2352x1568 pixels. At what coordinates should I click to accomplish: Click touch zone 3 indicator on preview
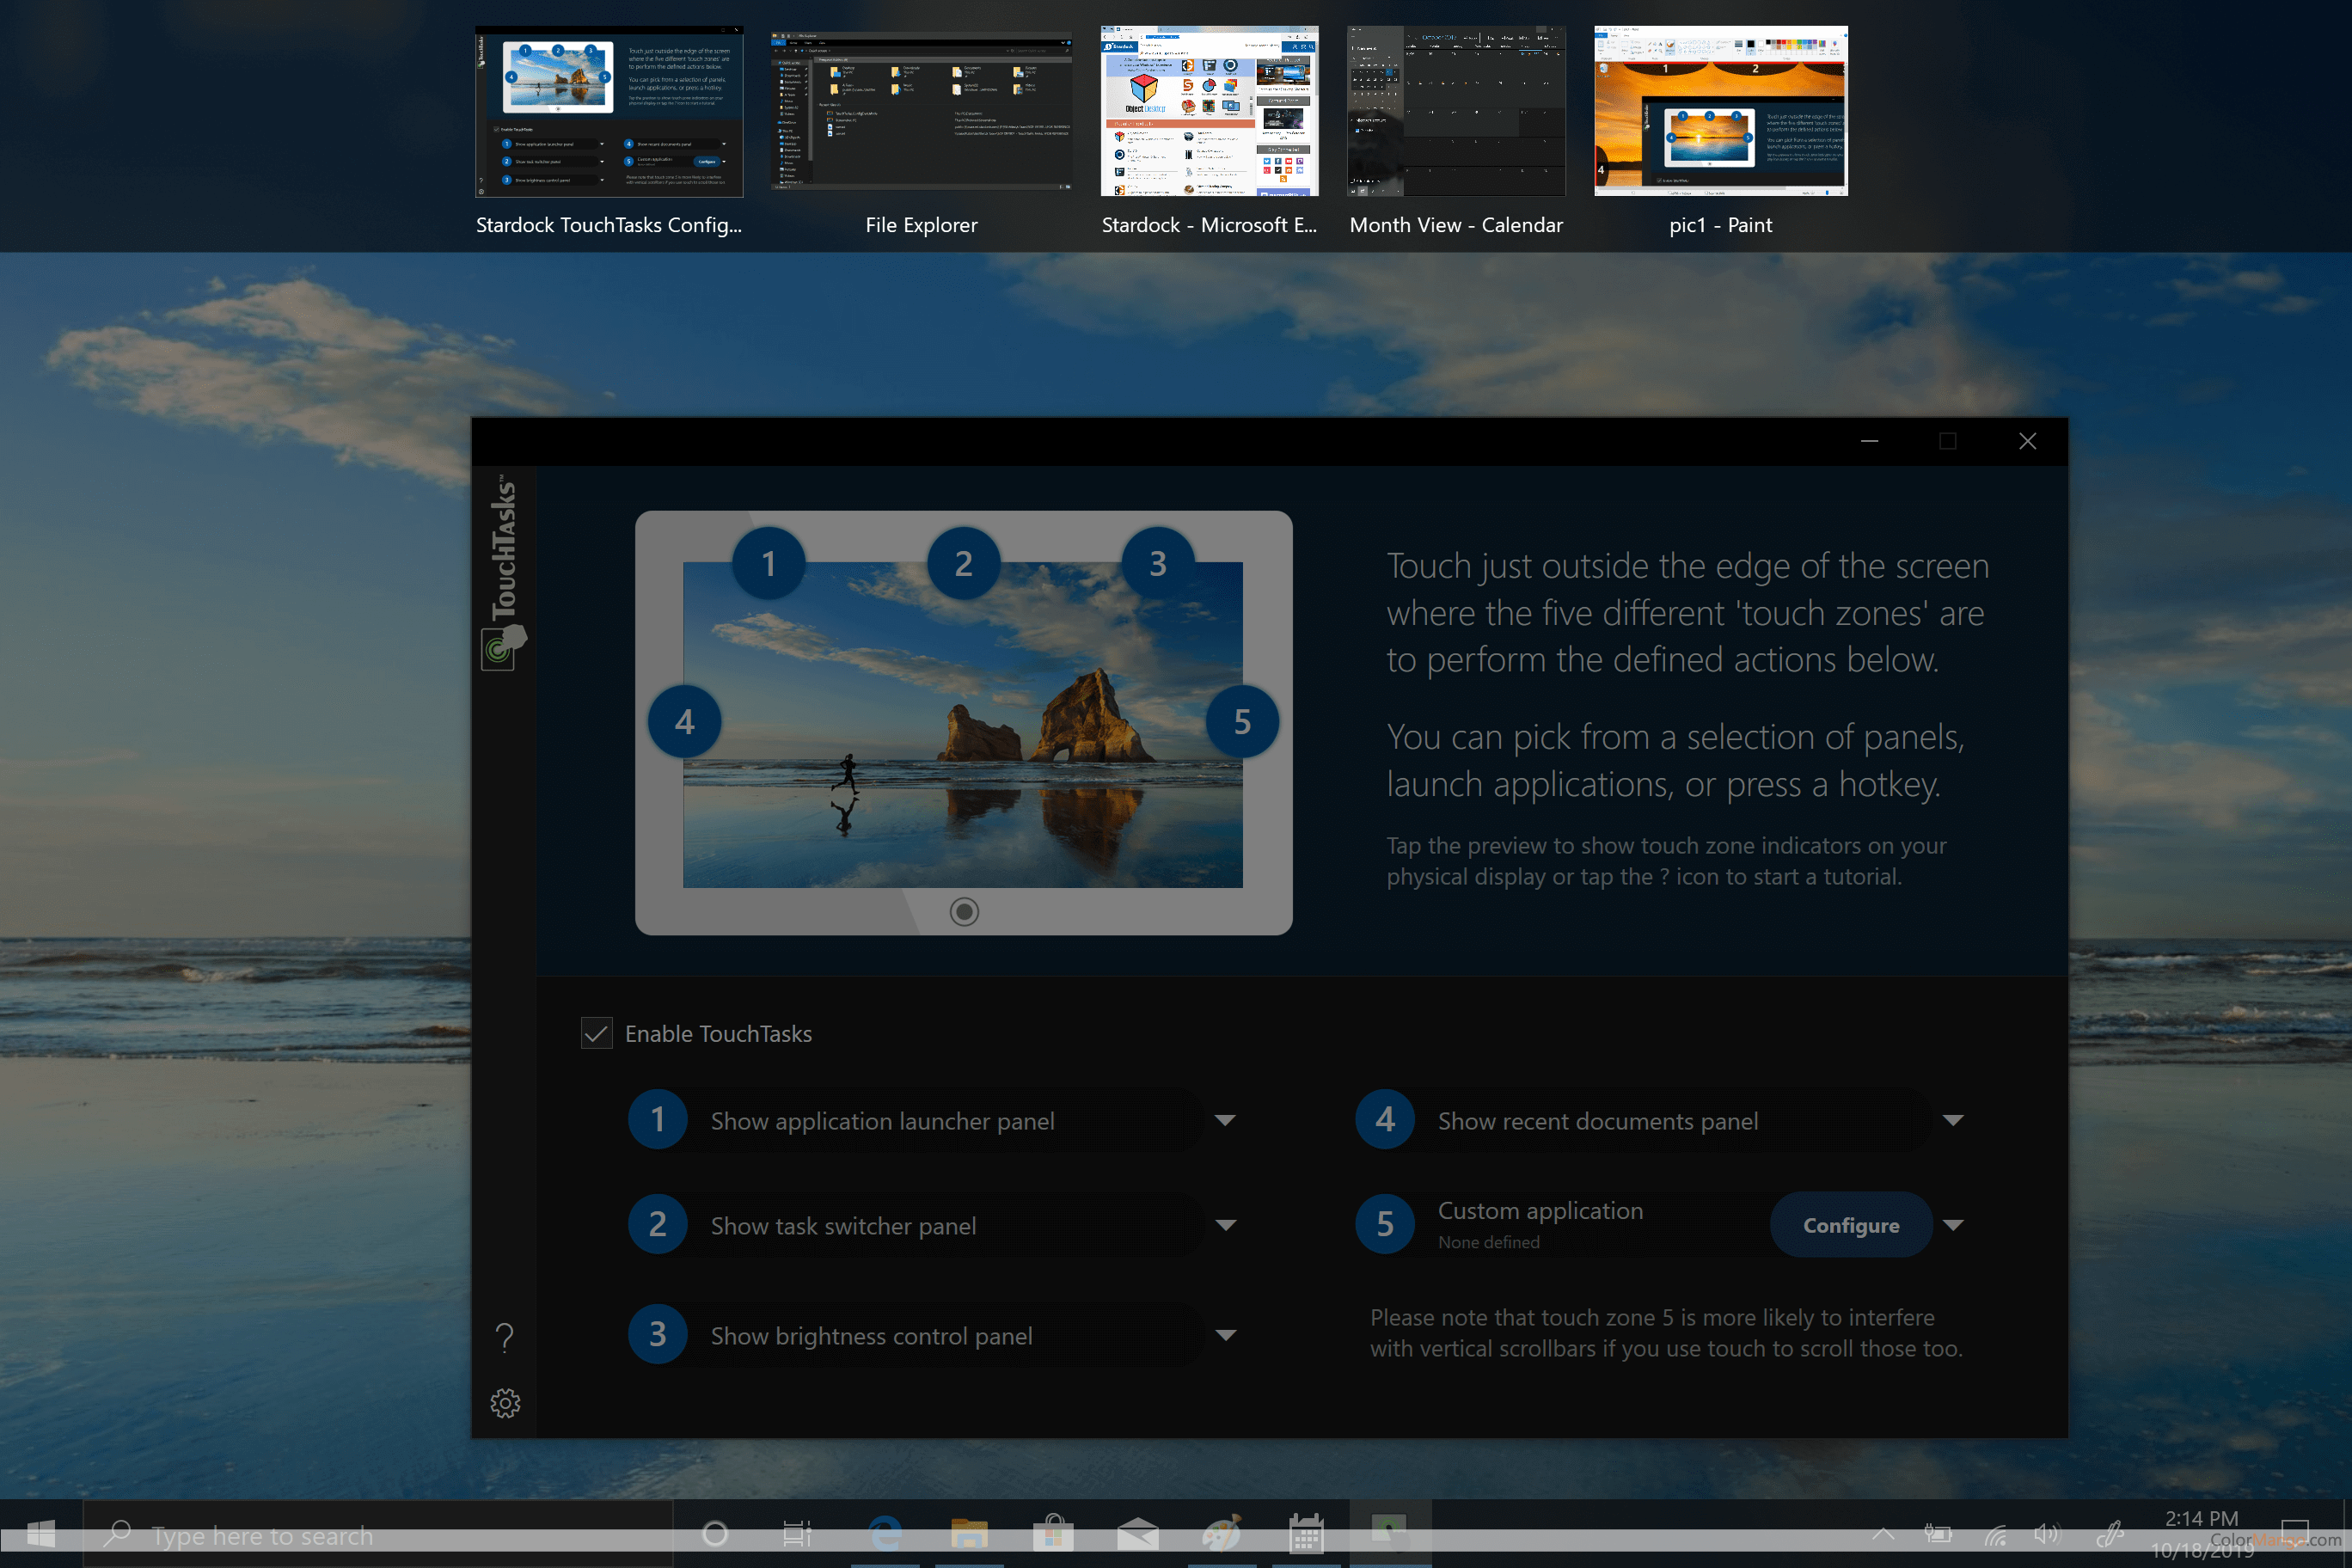(1157, 563)
